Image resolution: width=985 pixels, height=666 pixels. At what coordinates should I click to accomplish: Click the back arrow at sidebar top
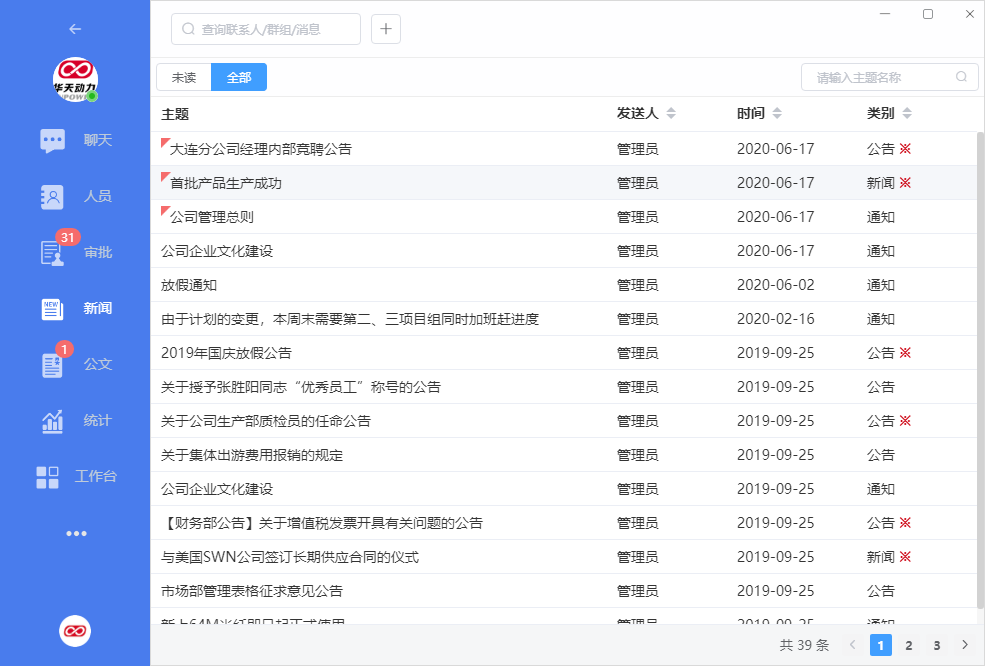75,29
